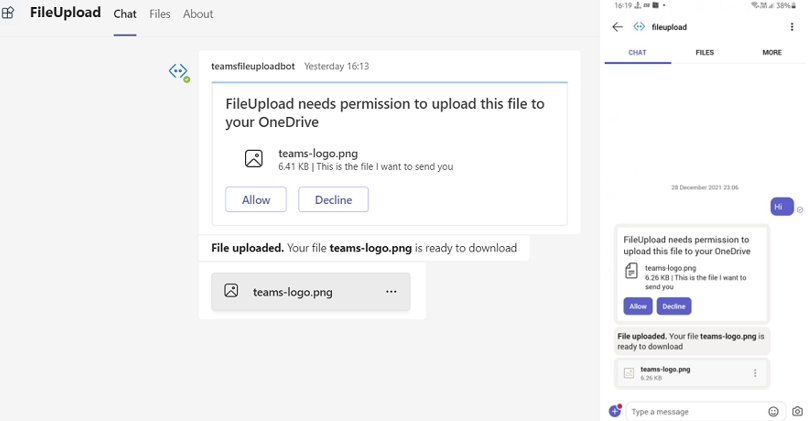Viewport: 809px width, 421px height.
Task: Click the image icon beside teams-logo.png 6.41 KB
Action: [254, 158]
